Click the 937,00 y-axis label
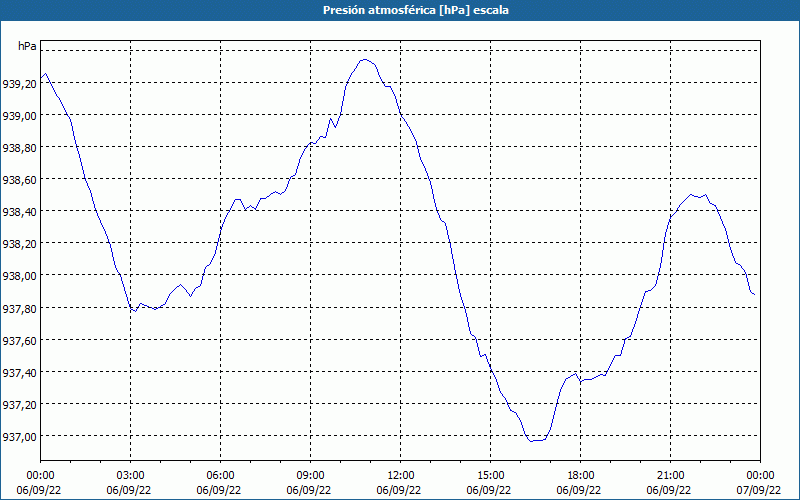 pyautogui.click(x=20, y=437)
